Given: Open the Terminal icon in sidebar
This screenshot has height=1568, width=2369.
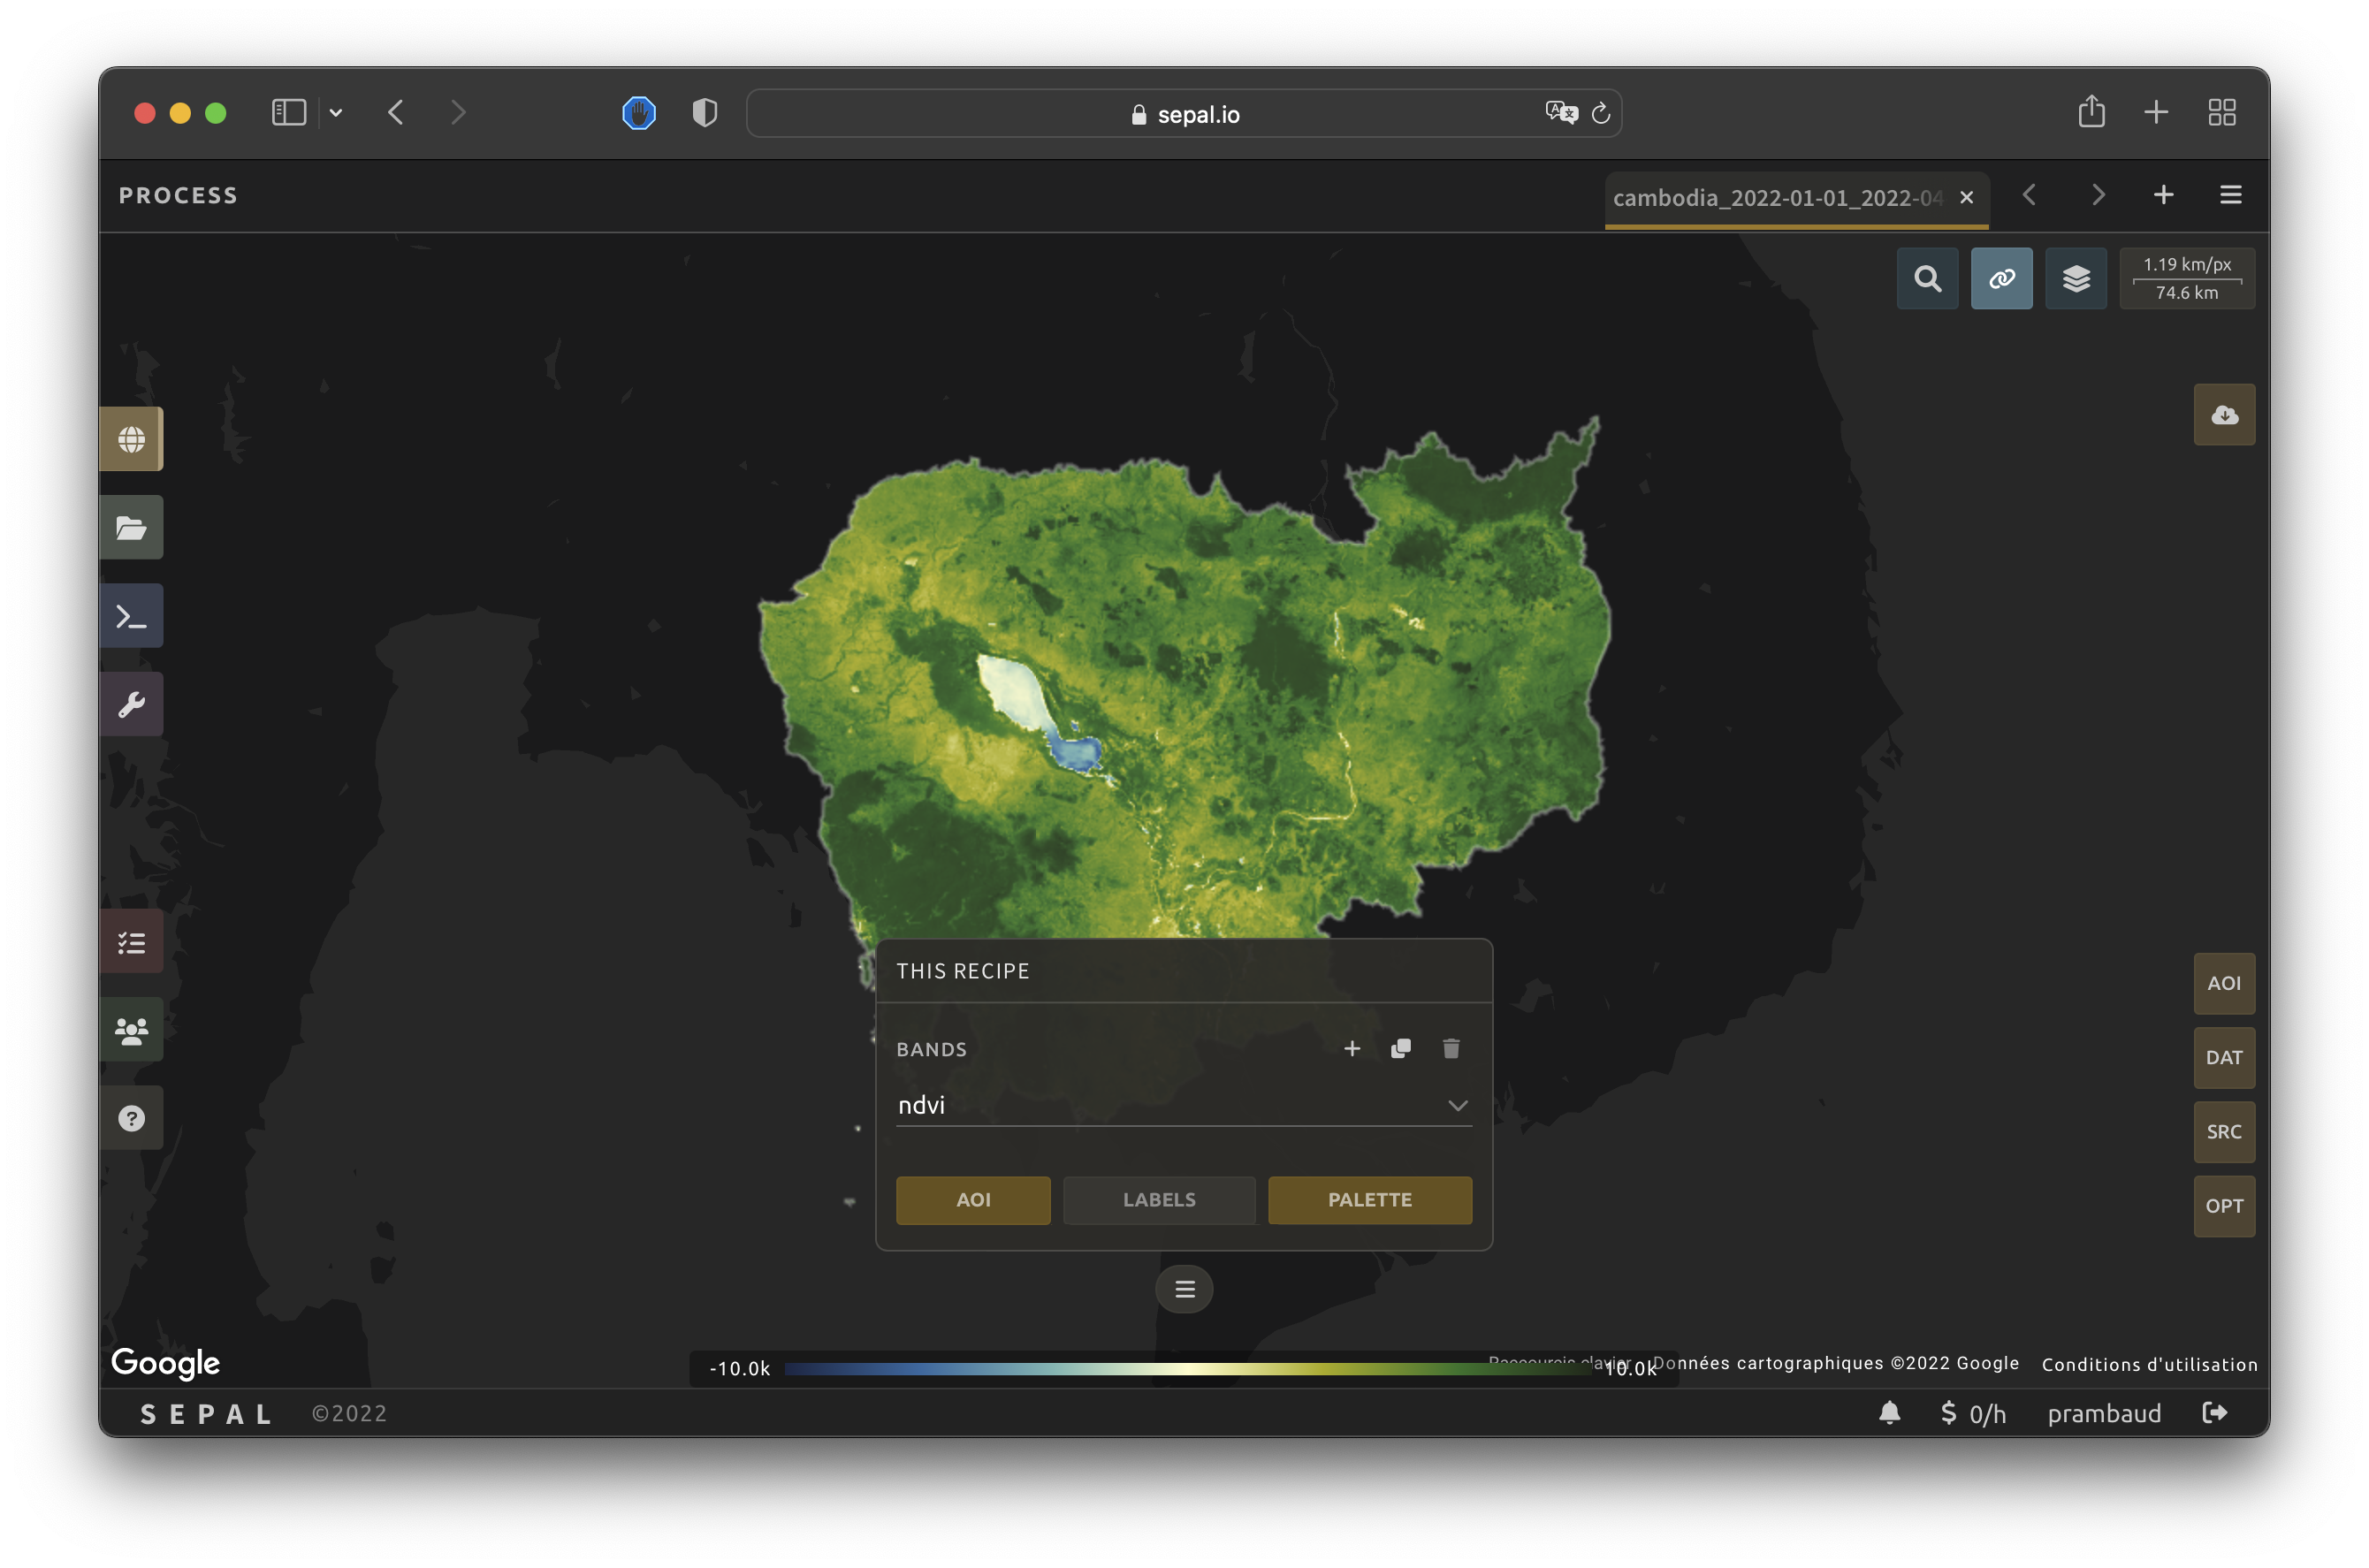Looking at the screenshot, I should pyautogui.click(x=131, y=616).
